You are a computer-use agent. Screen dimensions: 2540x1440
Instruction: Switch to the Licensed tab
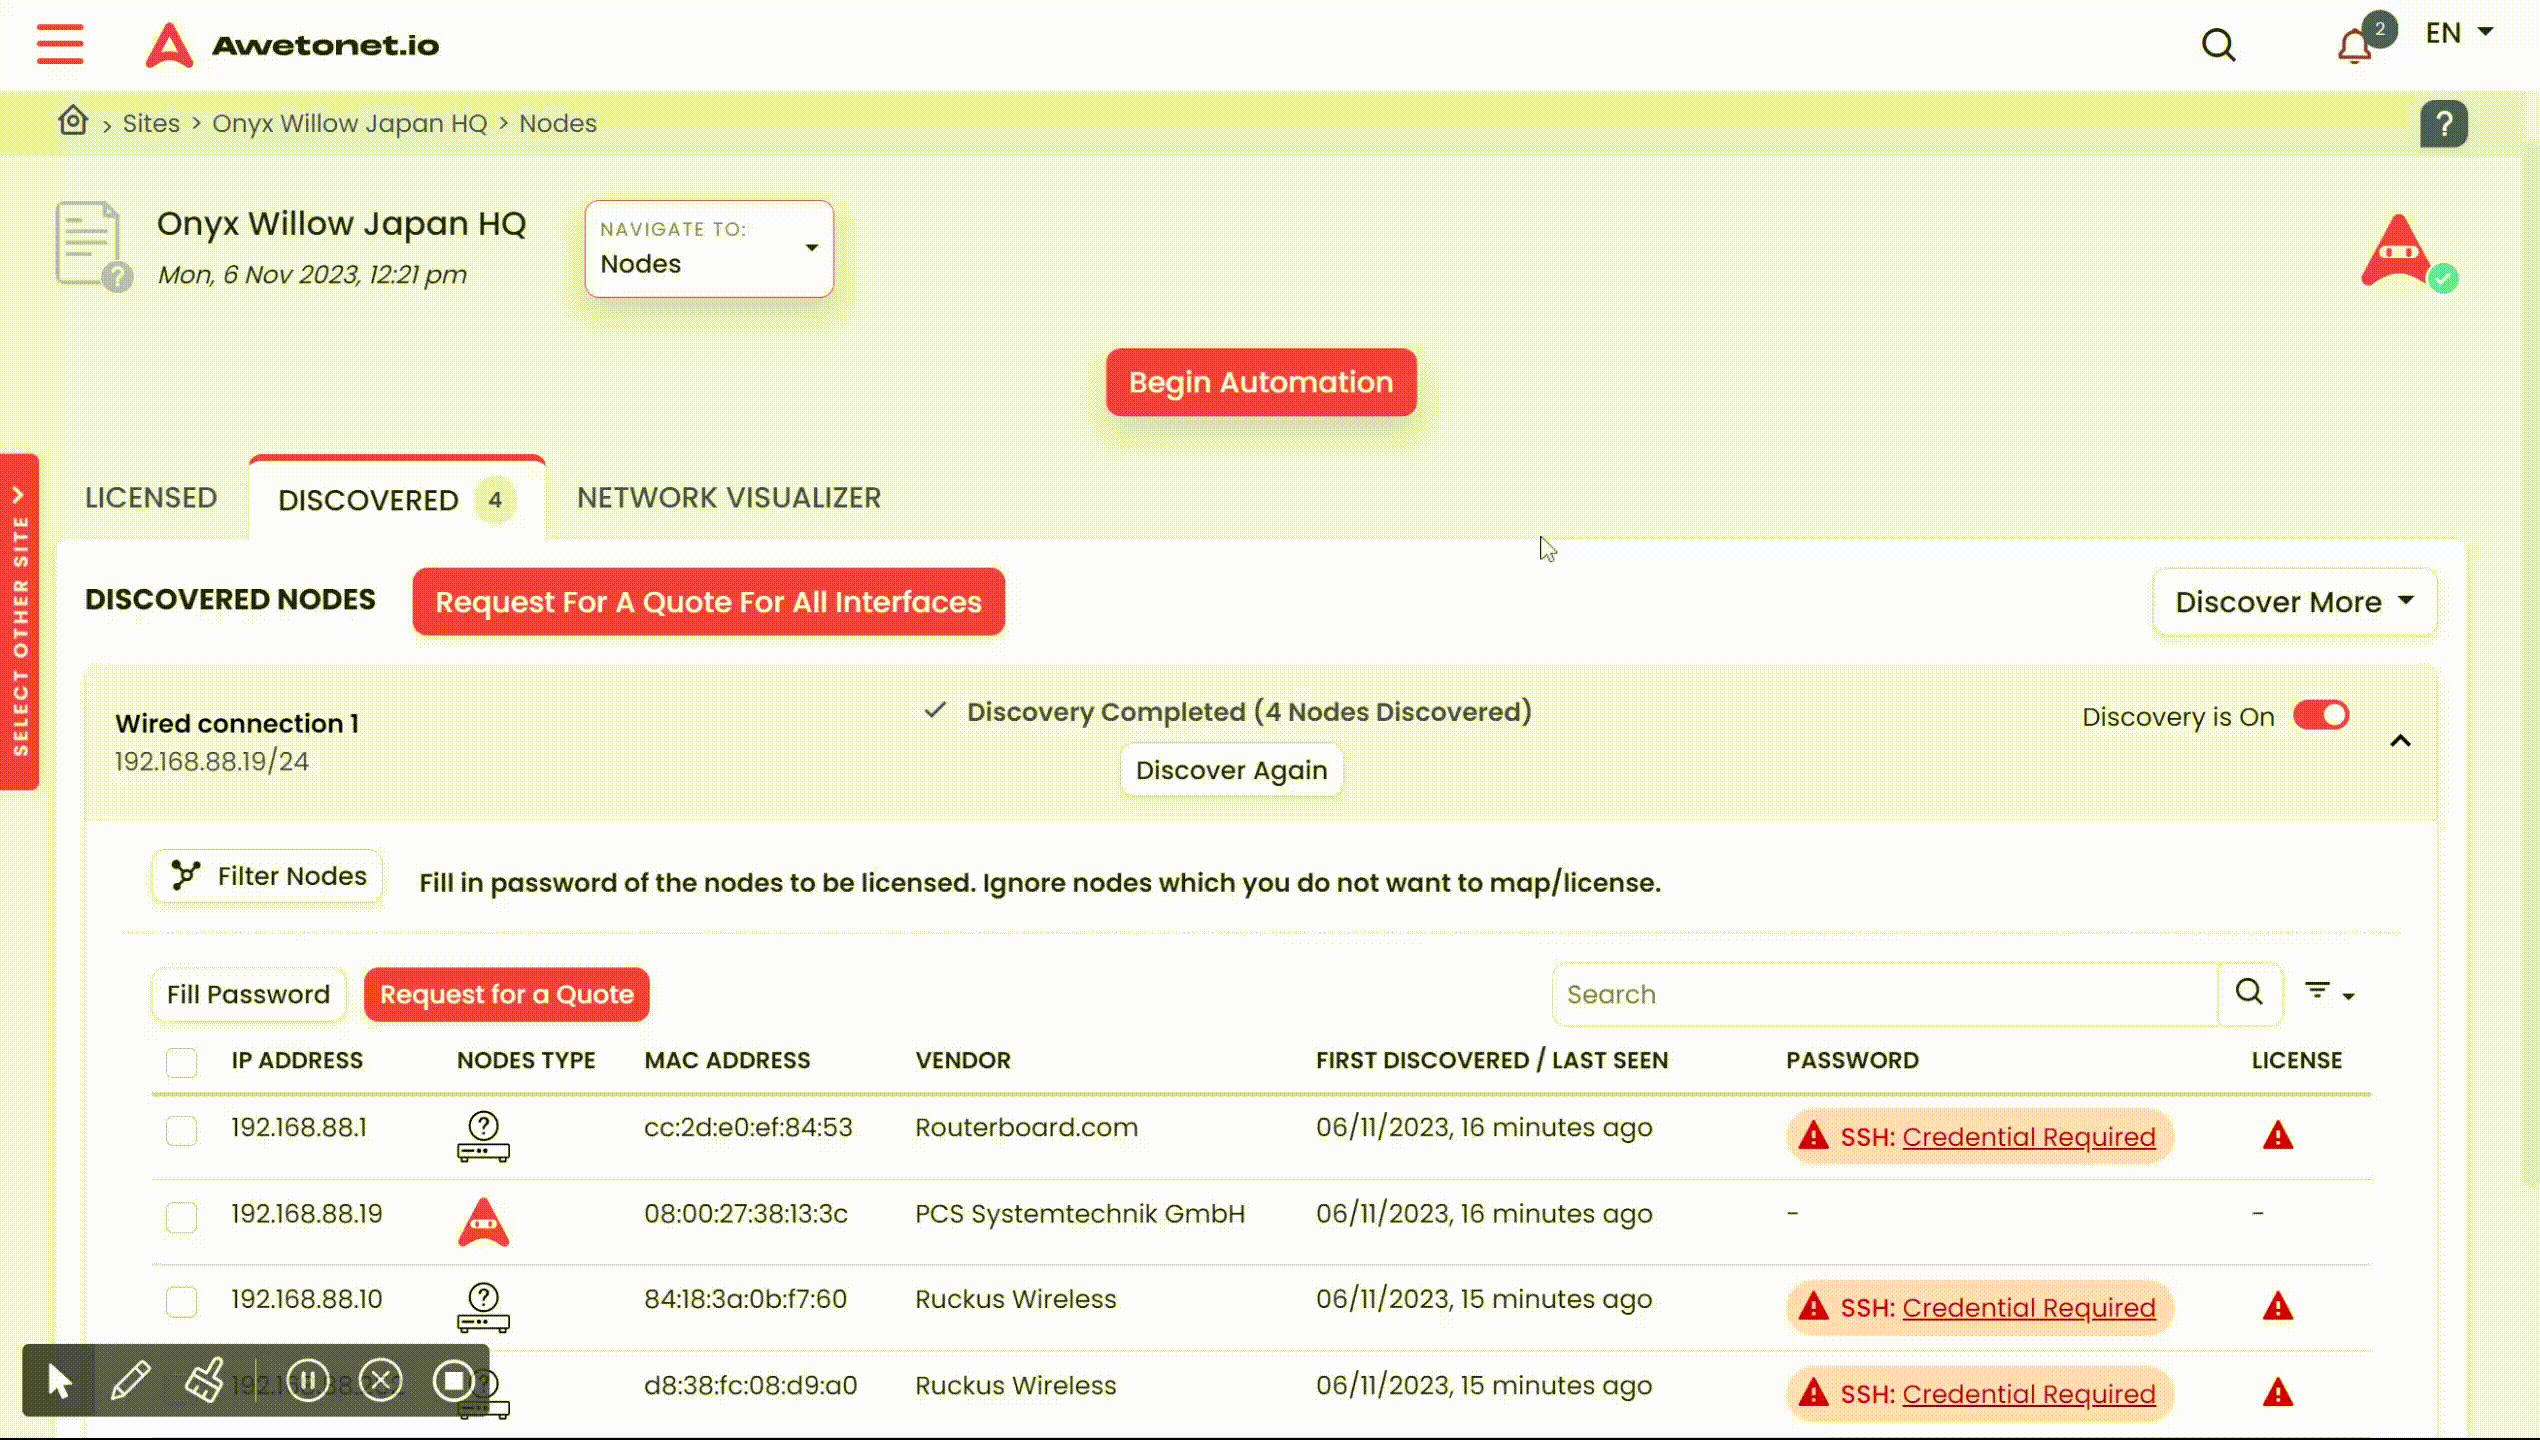click(x=150, y=497)
